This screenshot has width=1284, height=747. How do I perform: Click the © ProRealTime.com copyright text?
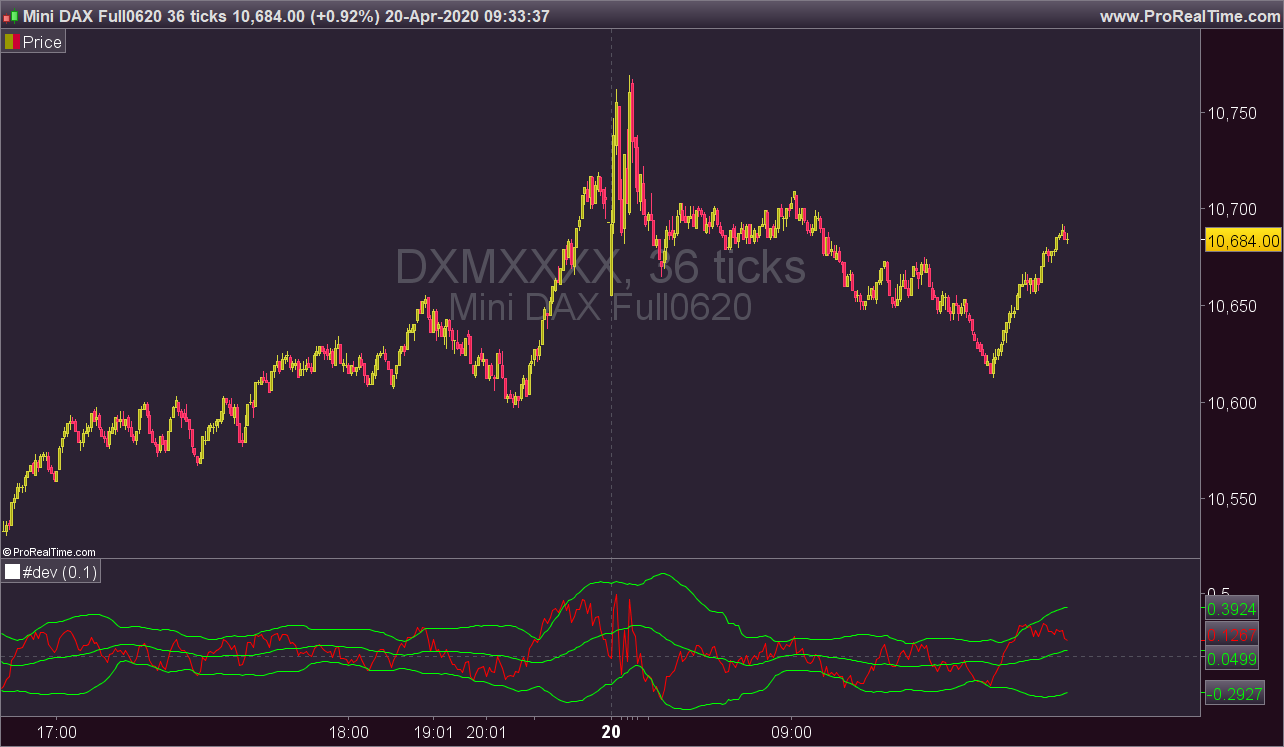pos(49,552)
